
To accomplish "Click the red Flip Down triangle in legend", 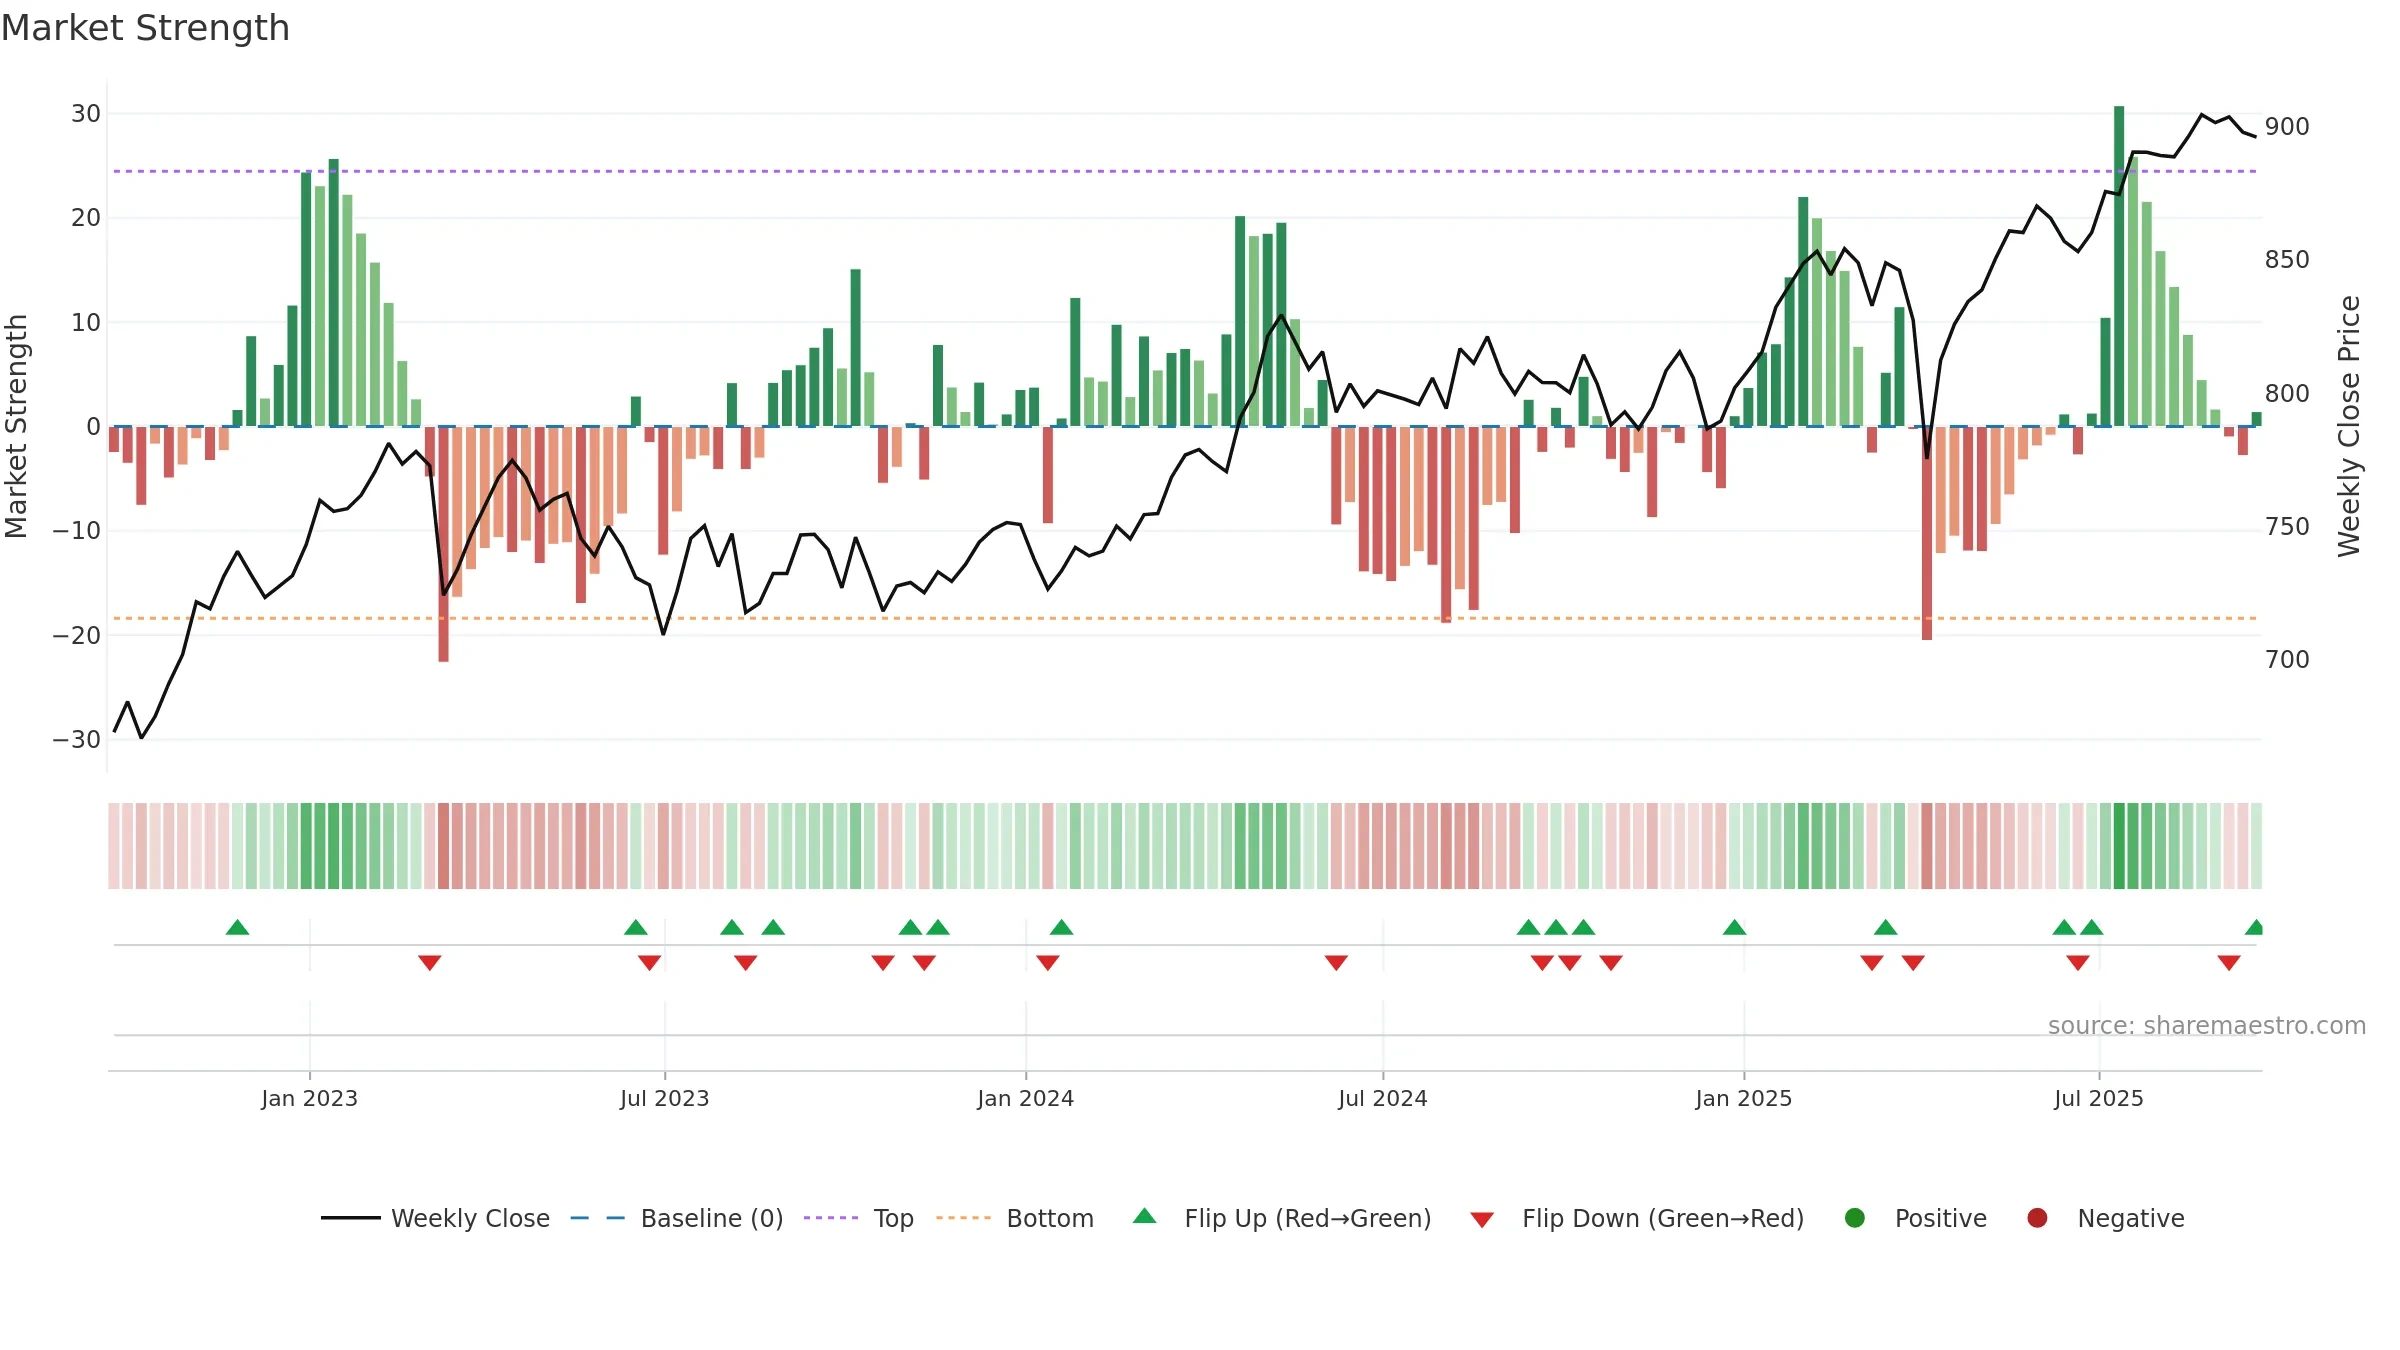I will click(x=1482, y=1220).
